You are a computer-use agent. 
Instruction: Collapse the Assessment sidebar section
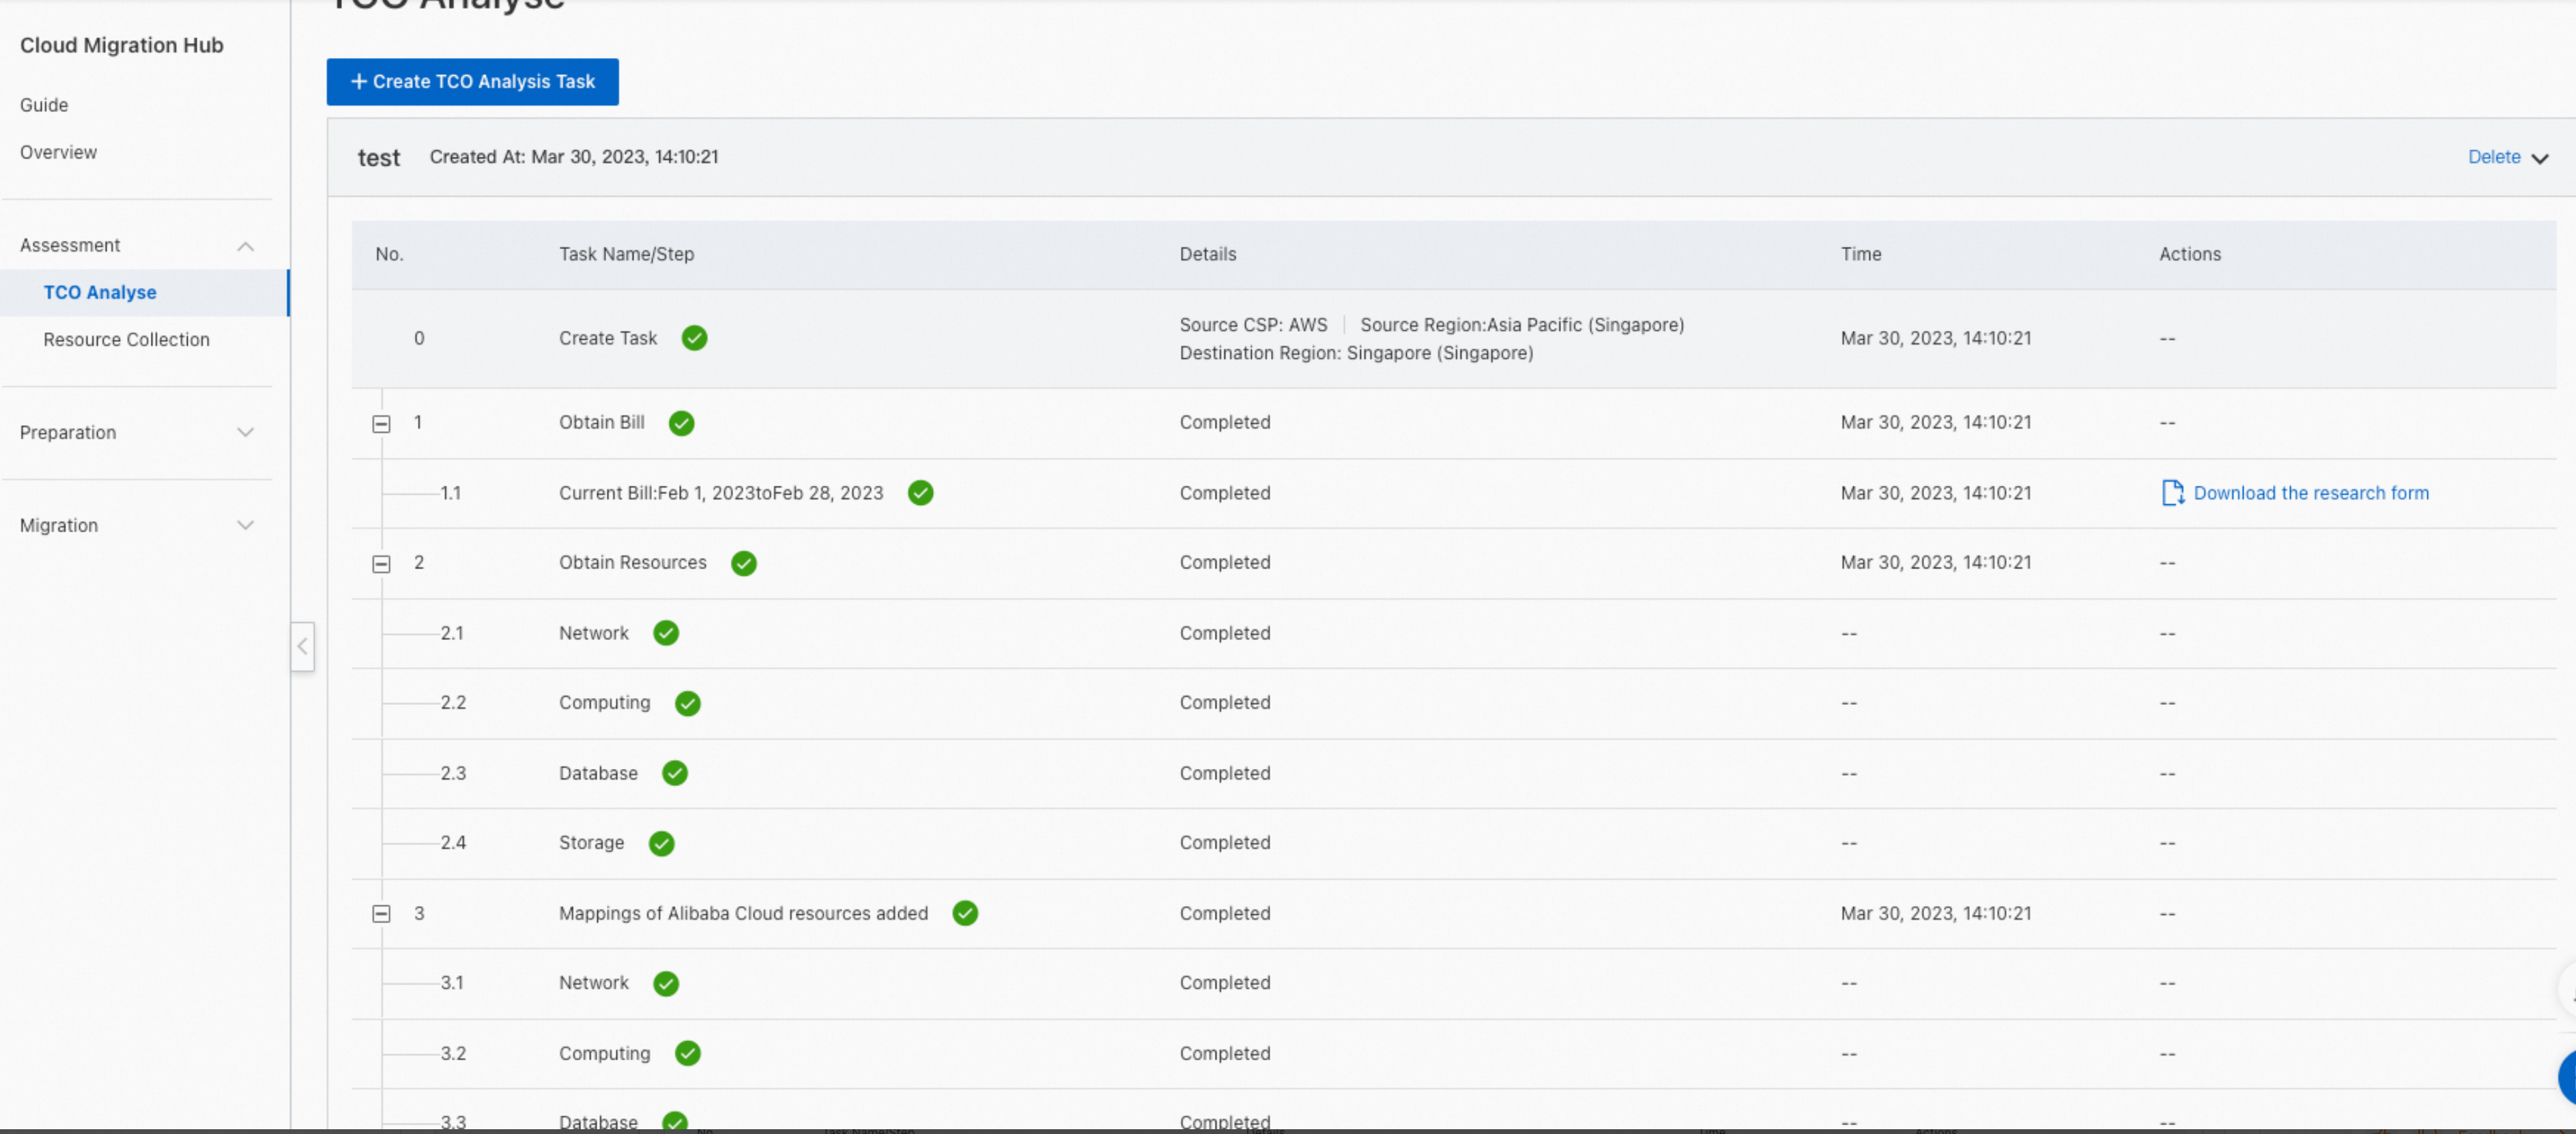[245, 246]
